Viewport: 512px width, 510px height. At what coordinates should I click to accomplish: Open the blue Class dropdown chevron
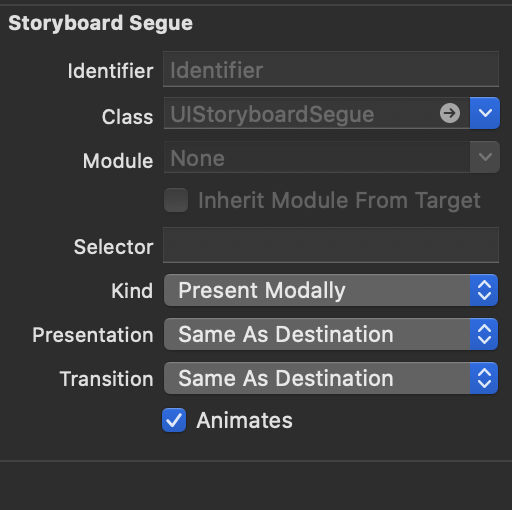coord(485,113)
